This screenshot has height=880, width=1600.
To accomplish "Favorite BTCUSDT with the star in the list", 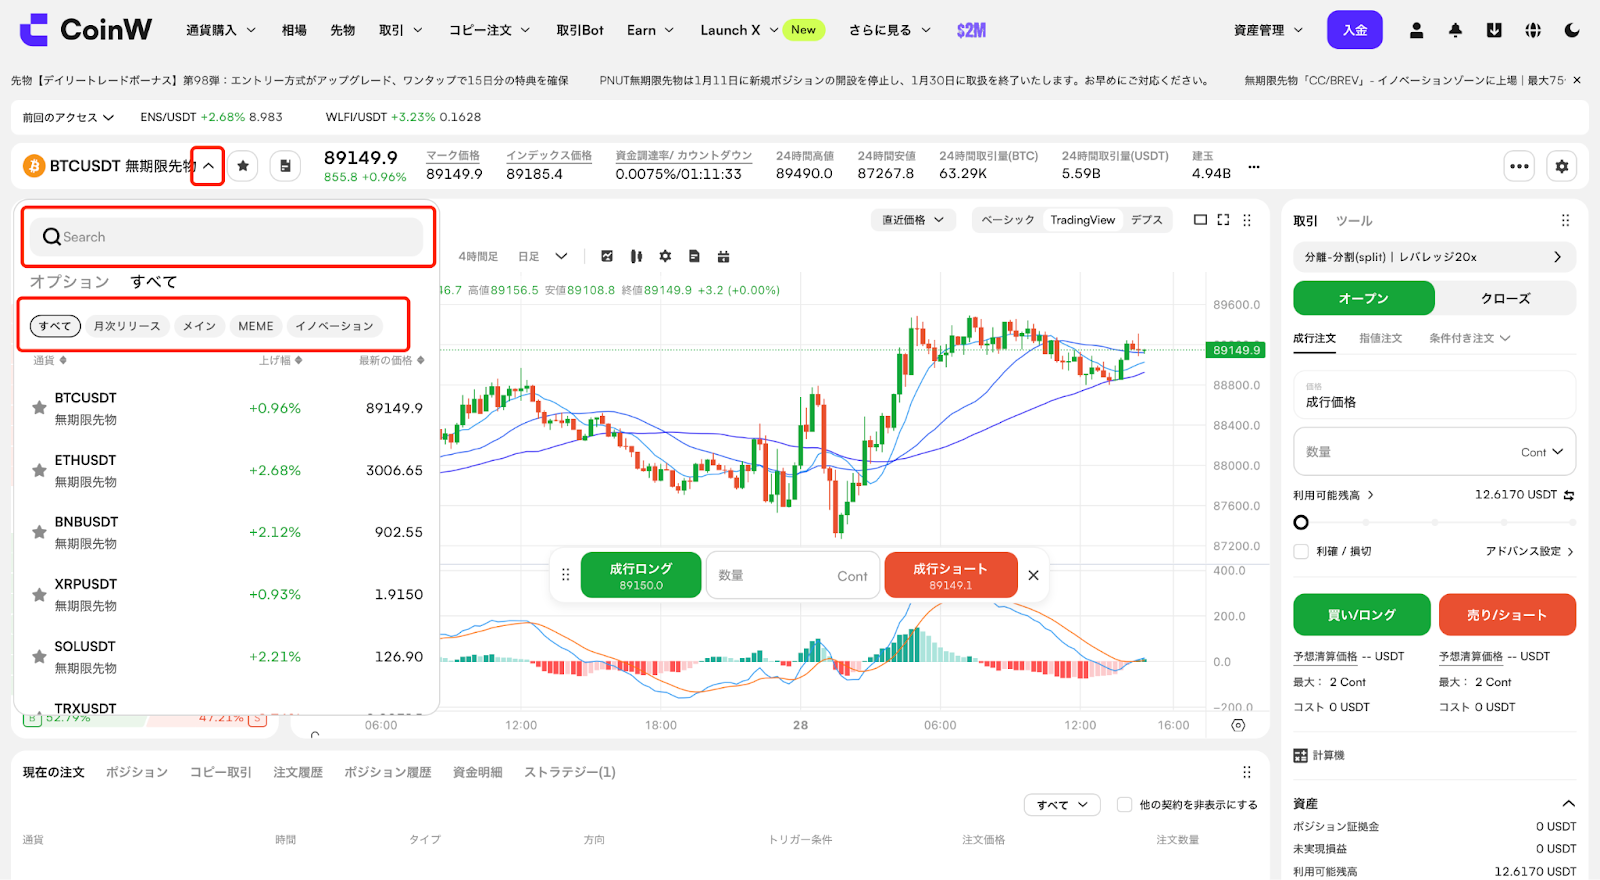I will (39, 408).
